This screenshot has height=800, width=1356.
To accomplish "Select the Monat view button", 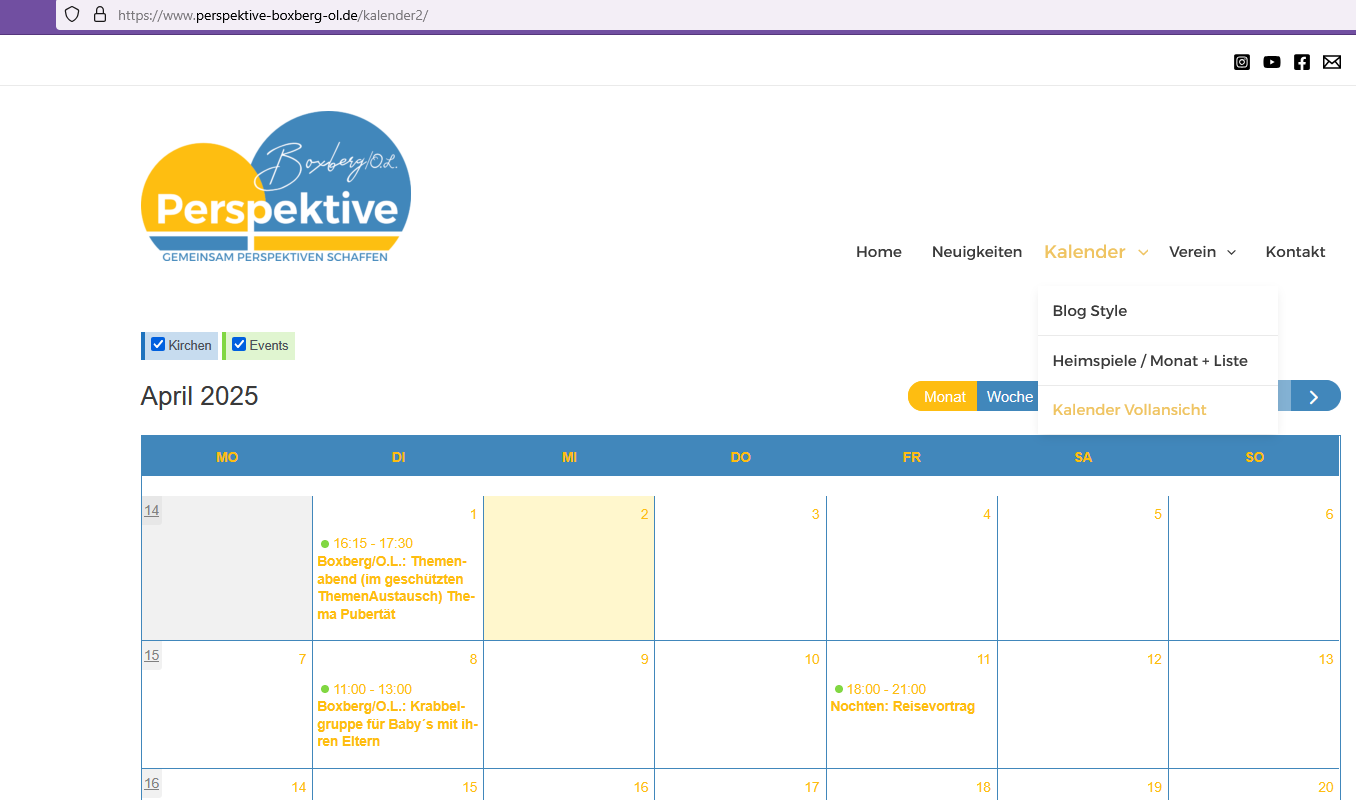I will (x=944, y=397).
